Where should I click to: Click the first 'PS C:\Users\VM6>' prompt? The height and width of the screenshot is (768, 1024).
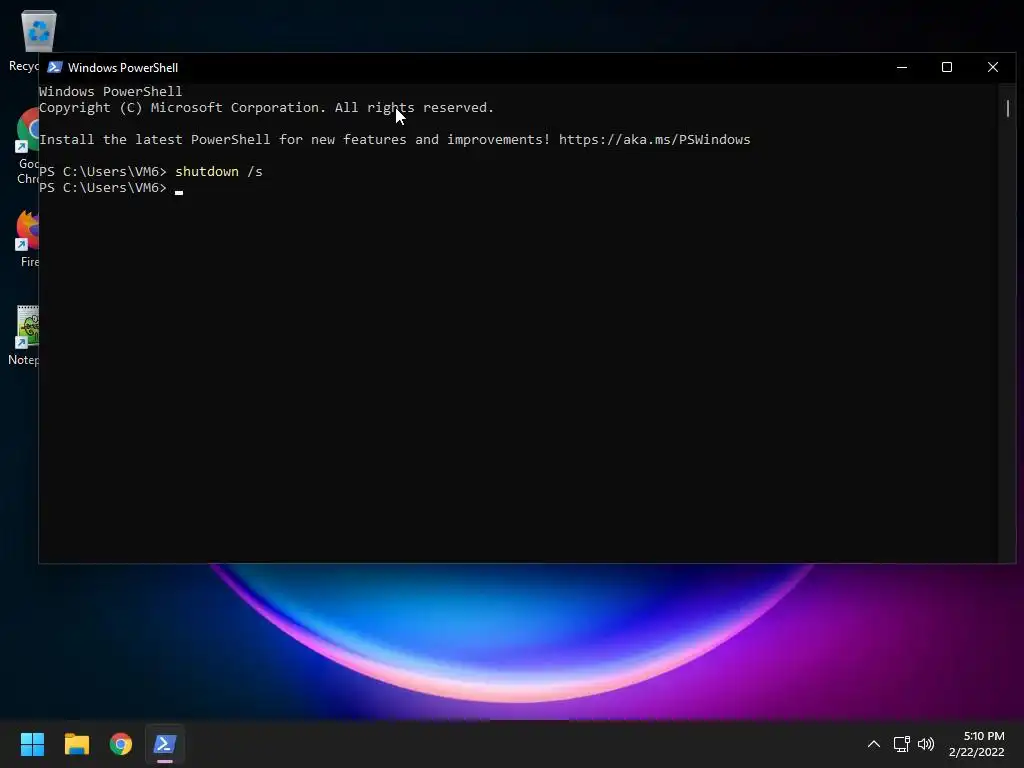point(103,172)
